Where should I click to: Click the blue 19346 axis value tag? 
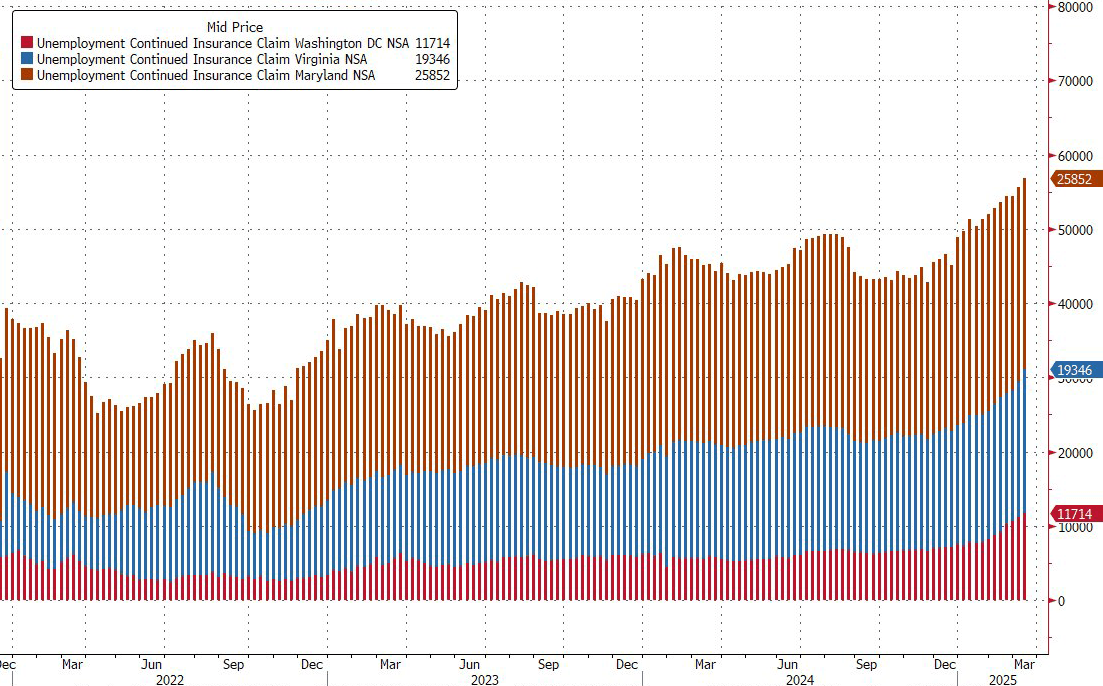[x=1076, y=370]
